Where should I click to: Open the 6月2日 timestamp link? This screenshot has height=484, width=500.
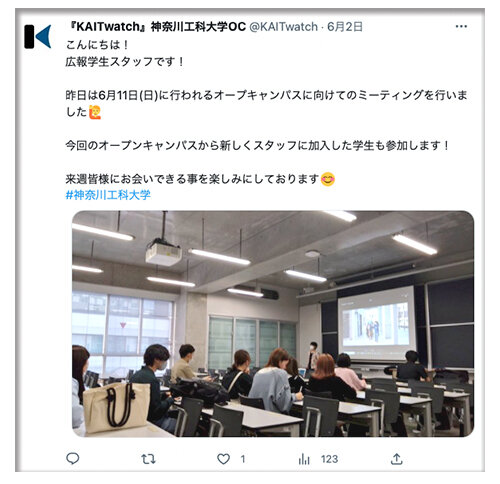coord(345,27)
